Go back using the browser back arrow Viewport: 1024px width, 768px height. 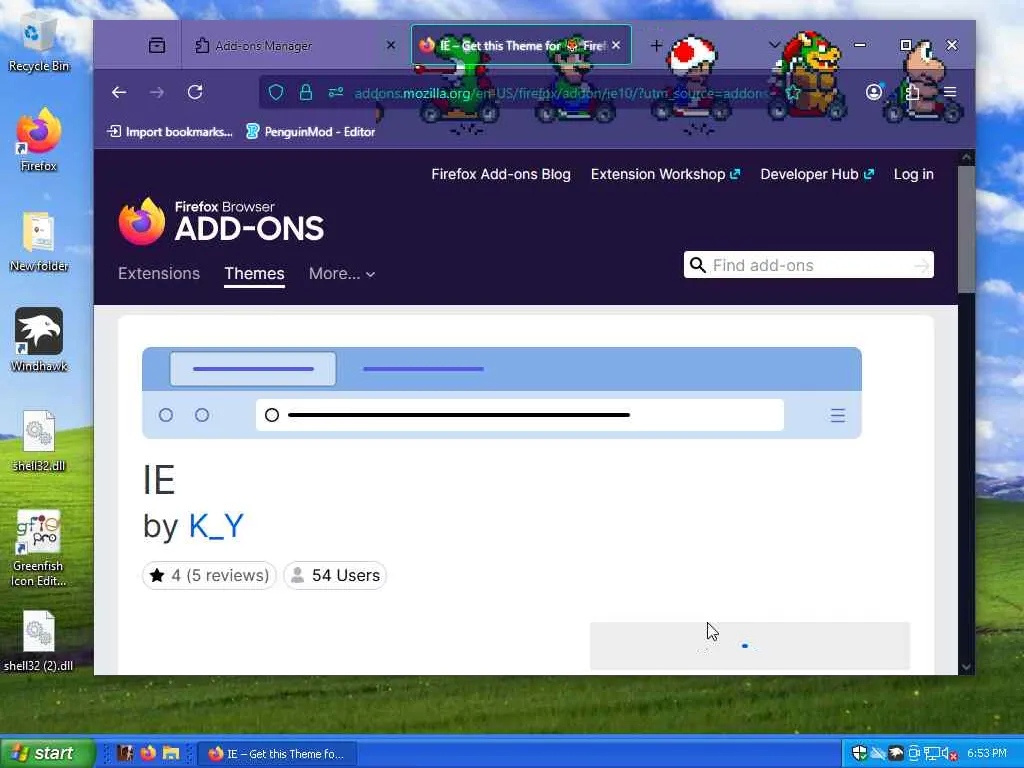pos(119,93)
